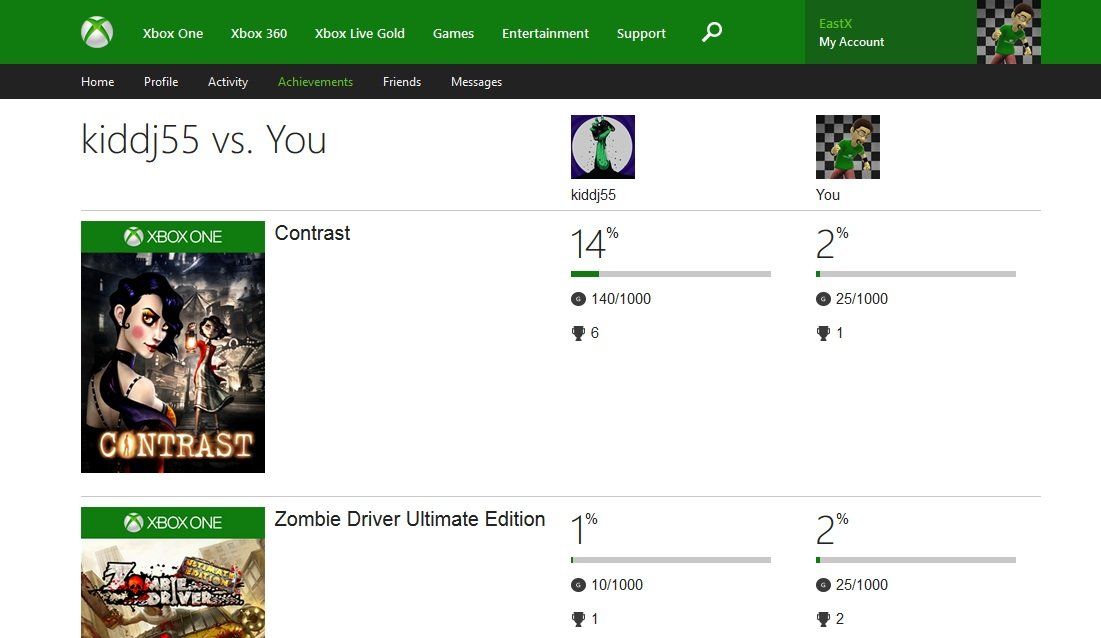The height and width of the screenshot is (638, 1101).
Task: Open the Friends tab
Action: coord(401,81)
